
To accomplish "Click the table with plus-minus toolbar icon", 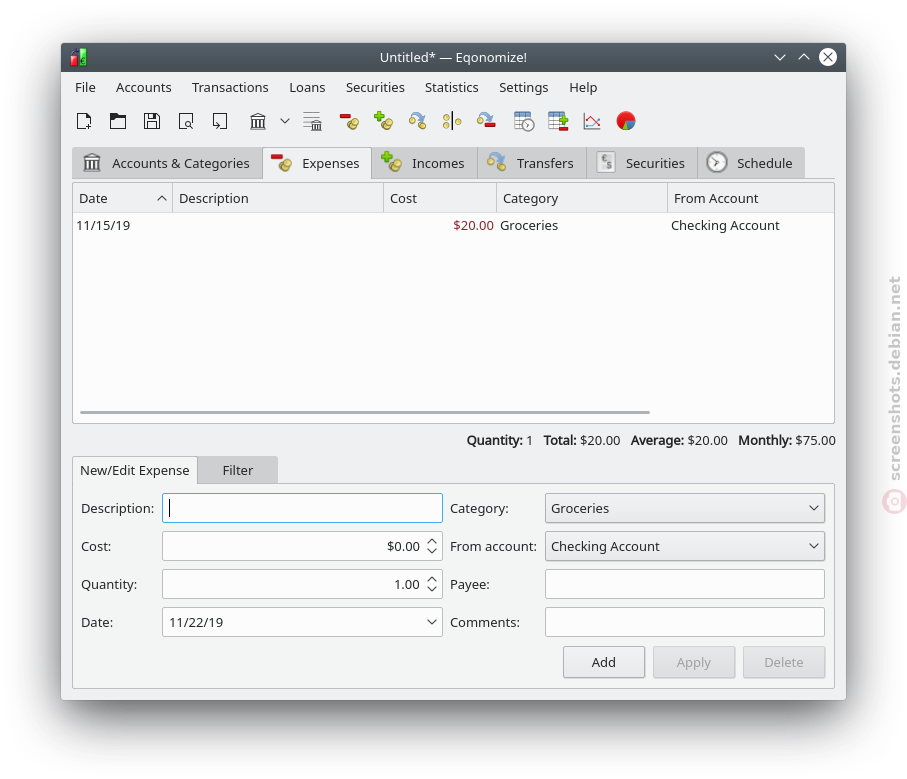I will pos(558,121).
